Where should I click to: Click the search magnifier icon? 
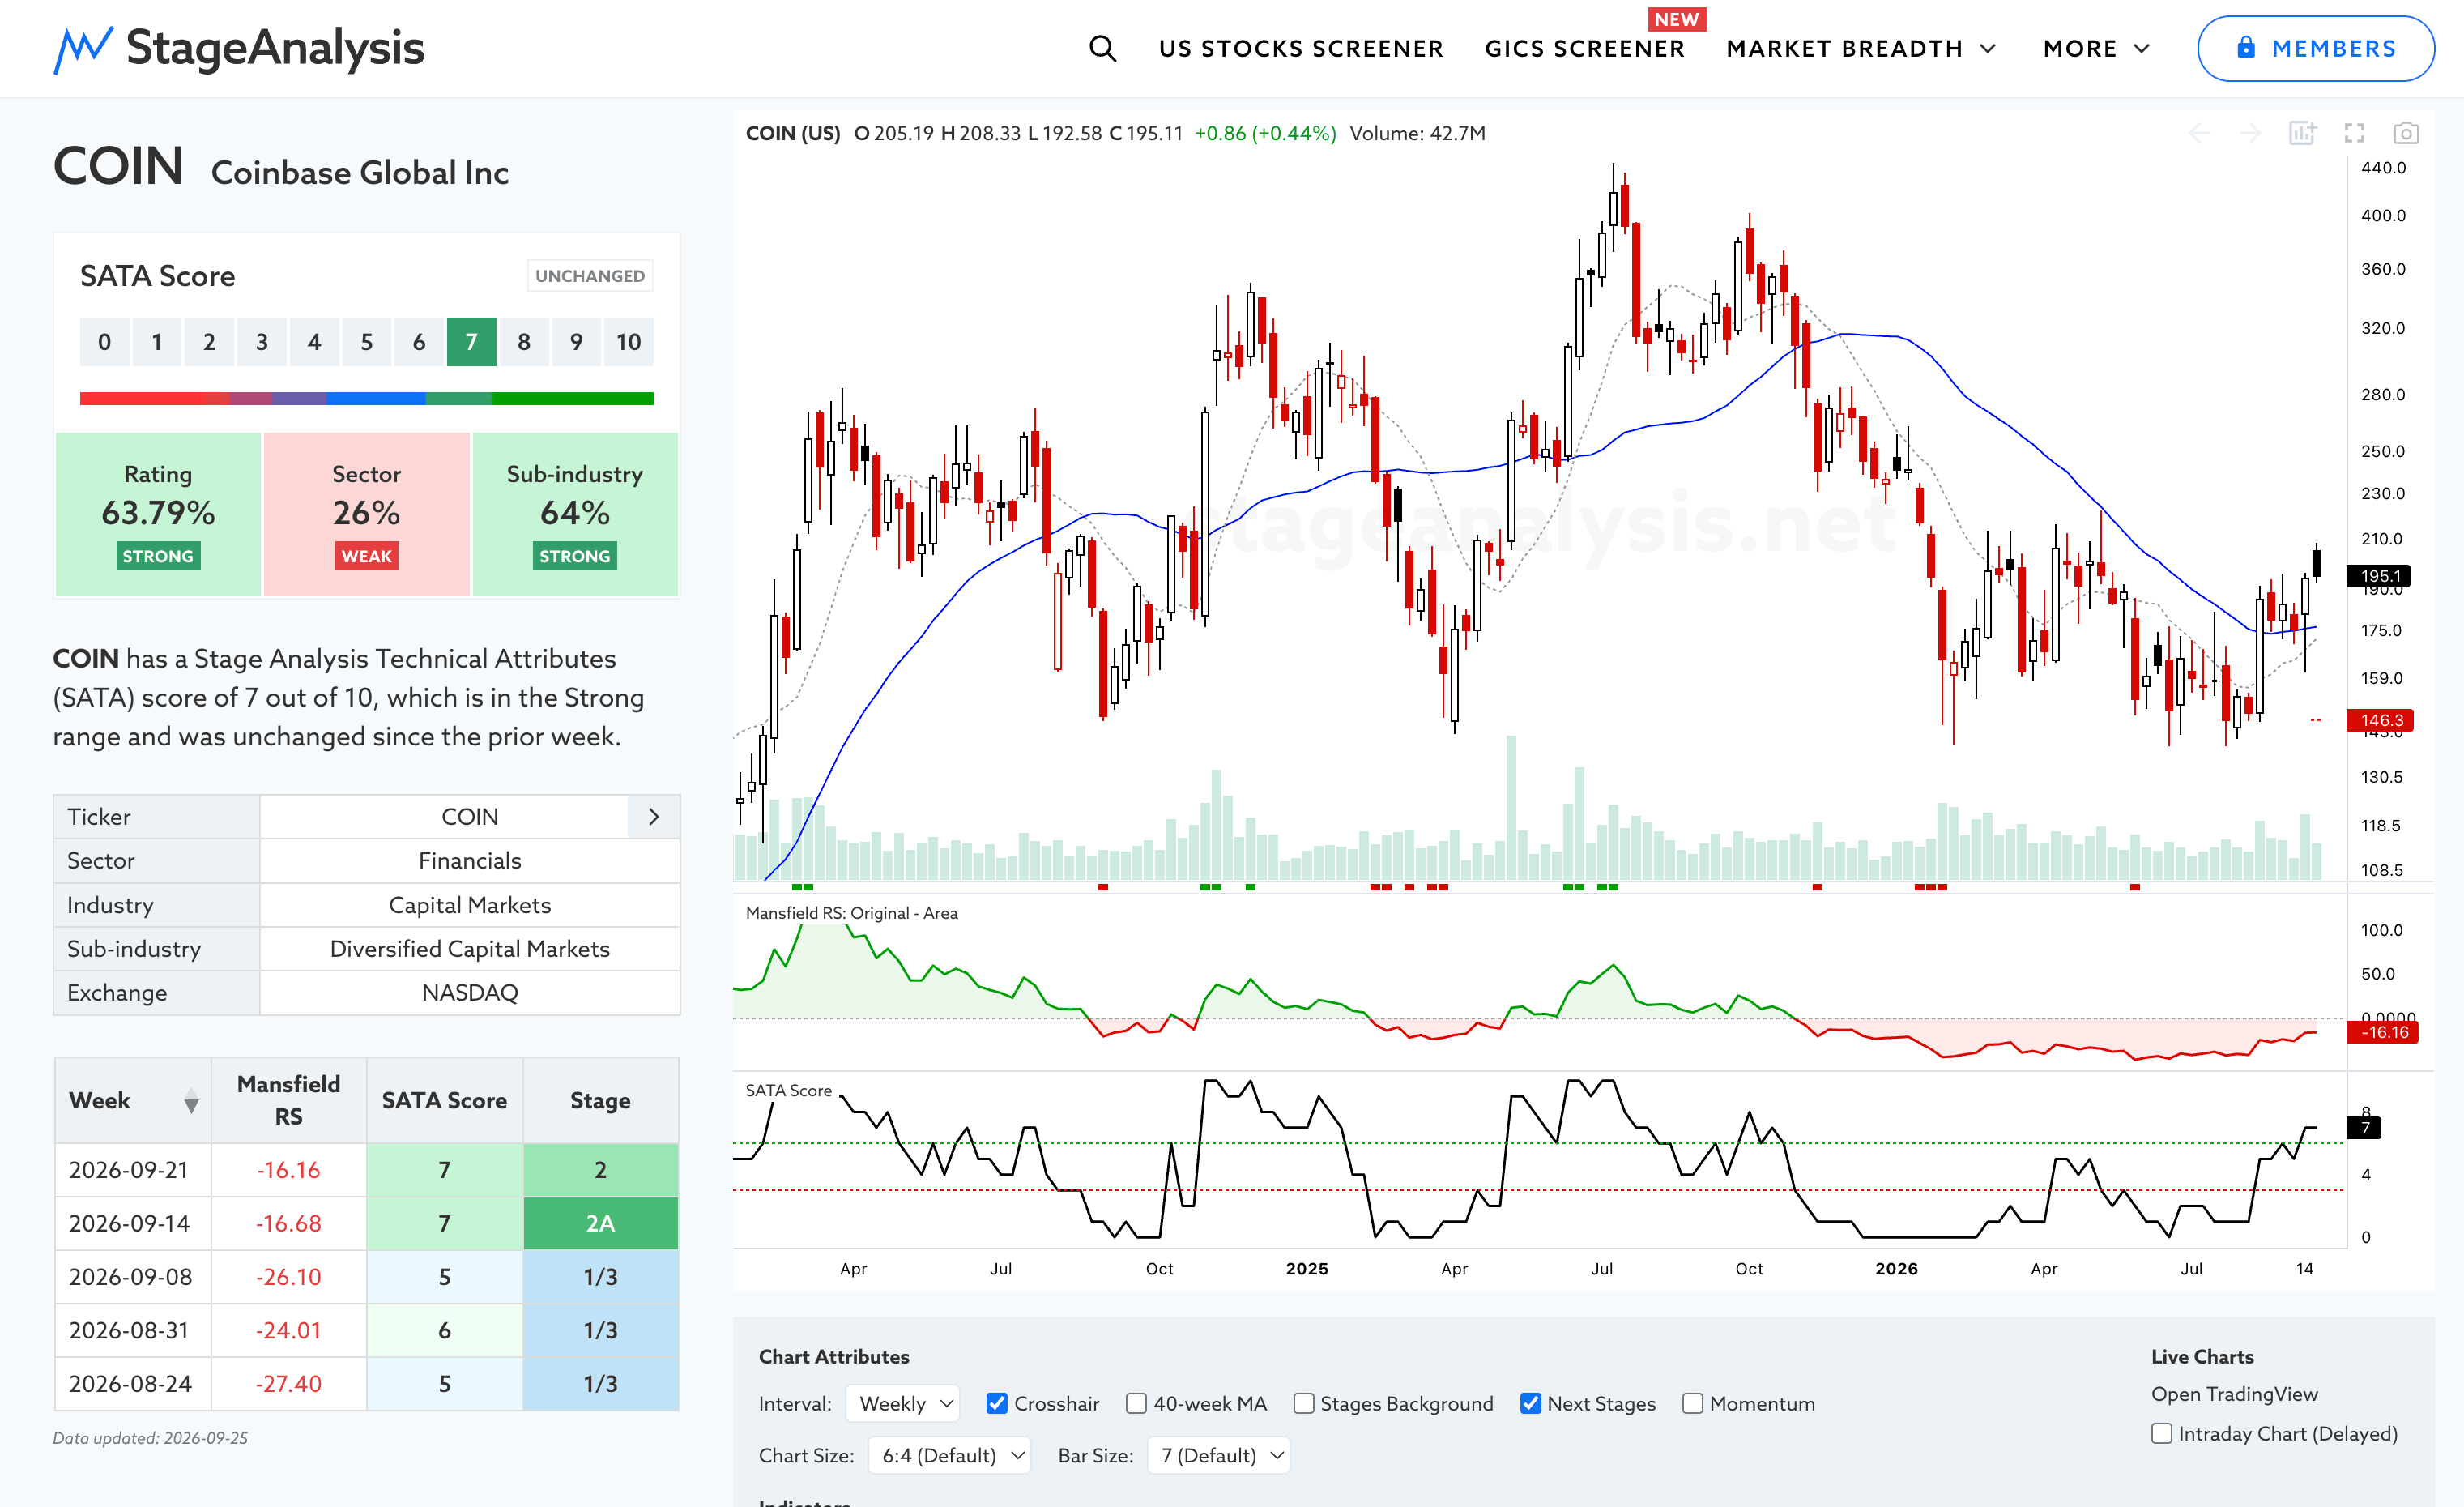[1102, 48]
